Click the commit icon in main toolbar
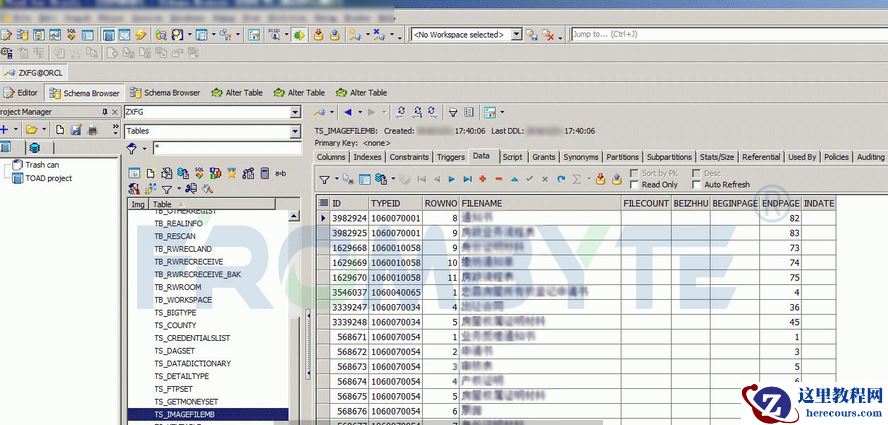The height and width of the screenshot is (425, 888). 320,35
